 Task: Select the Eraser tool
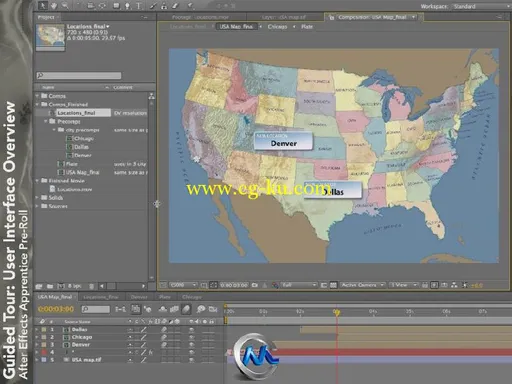pyautogui.click(x=175, y=5)
